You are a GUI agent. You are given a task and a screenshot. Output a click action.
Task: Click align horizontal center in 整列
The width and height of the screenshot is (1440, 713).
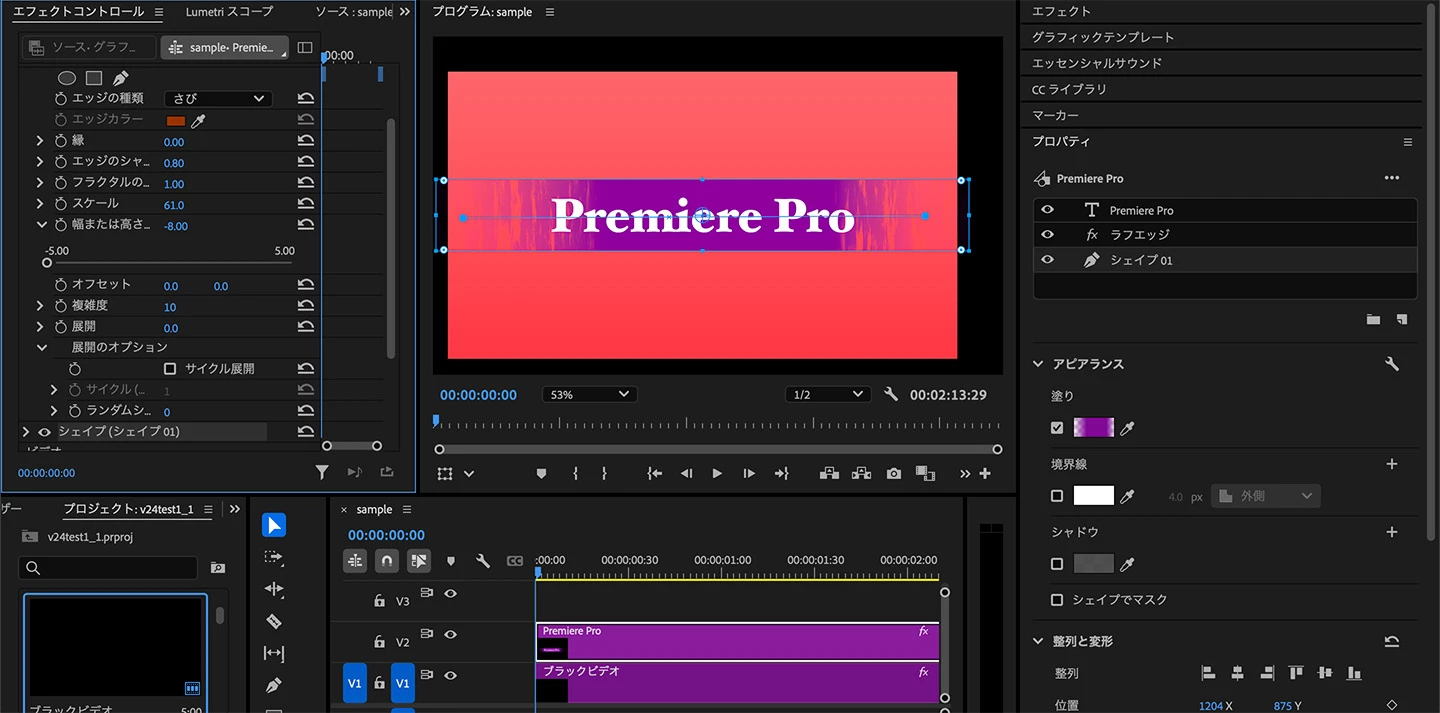[x=1237, y=673]
